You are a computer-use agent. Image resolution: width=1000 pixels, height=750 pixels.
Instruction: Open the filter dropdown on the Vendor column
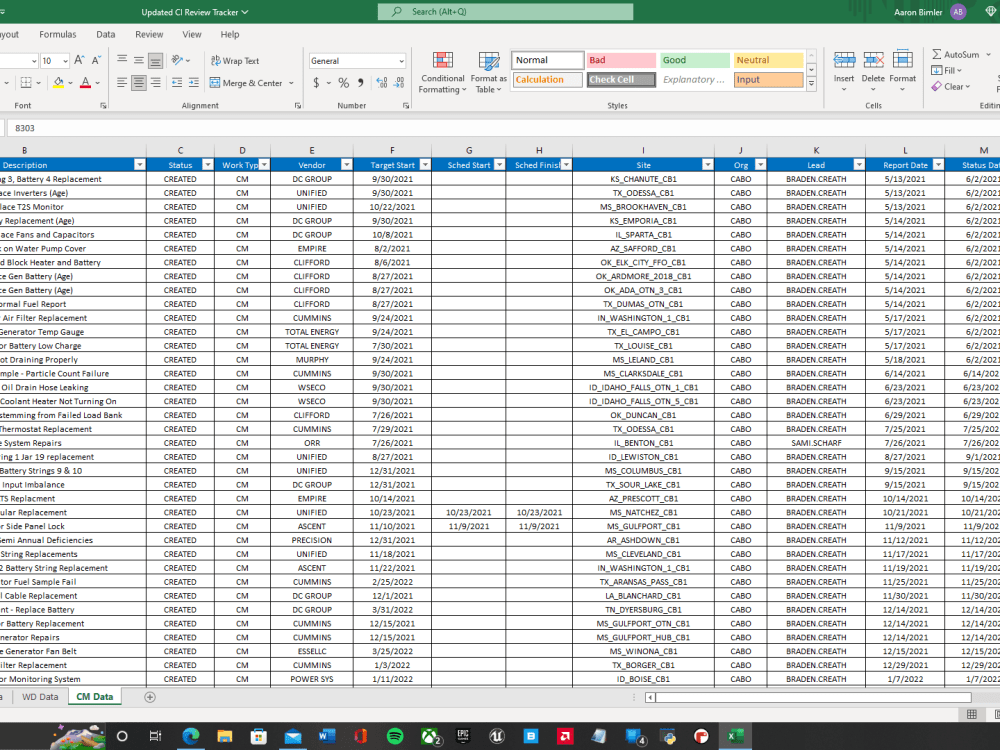(x=345, y=165)
